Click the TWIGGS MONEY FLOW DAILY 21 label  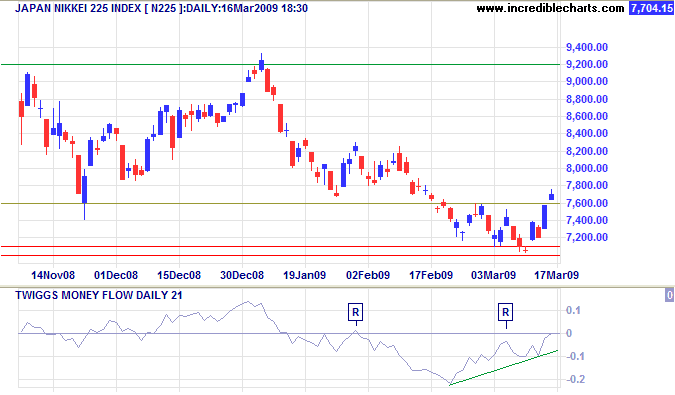coord(99,295)
